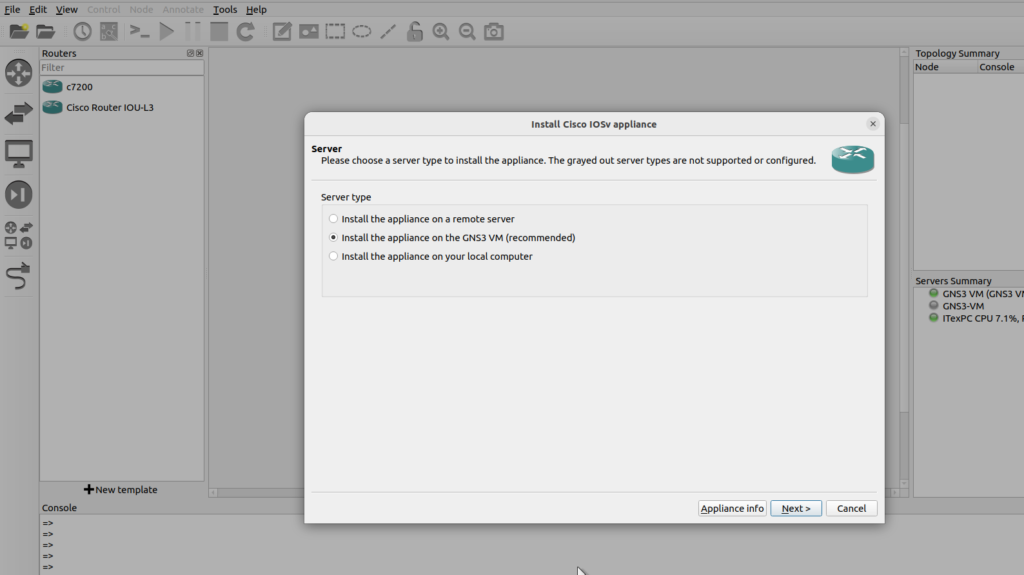Select install the appliance on a remote server

point(334,219)
